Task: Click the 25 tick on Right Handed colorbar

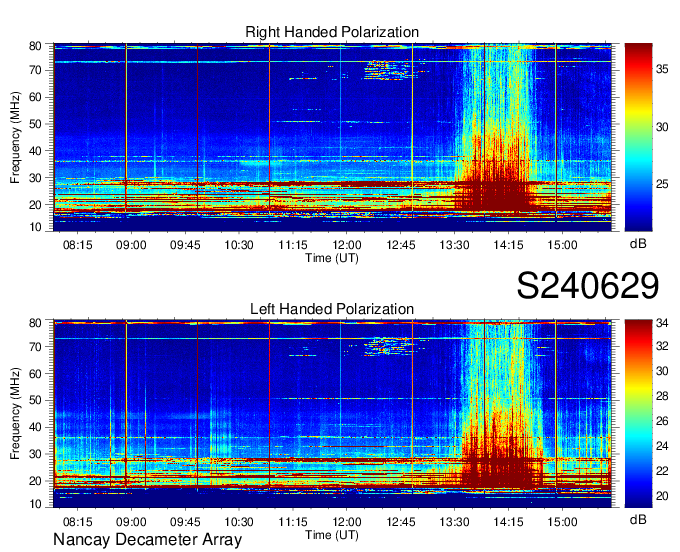Action: click(662, 184)
